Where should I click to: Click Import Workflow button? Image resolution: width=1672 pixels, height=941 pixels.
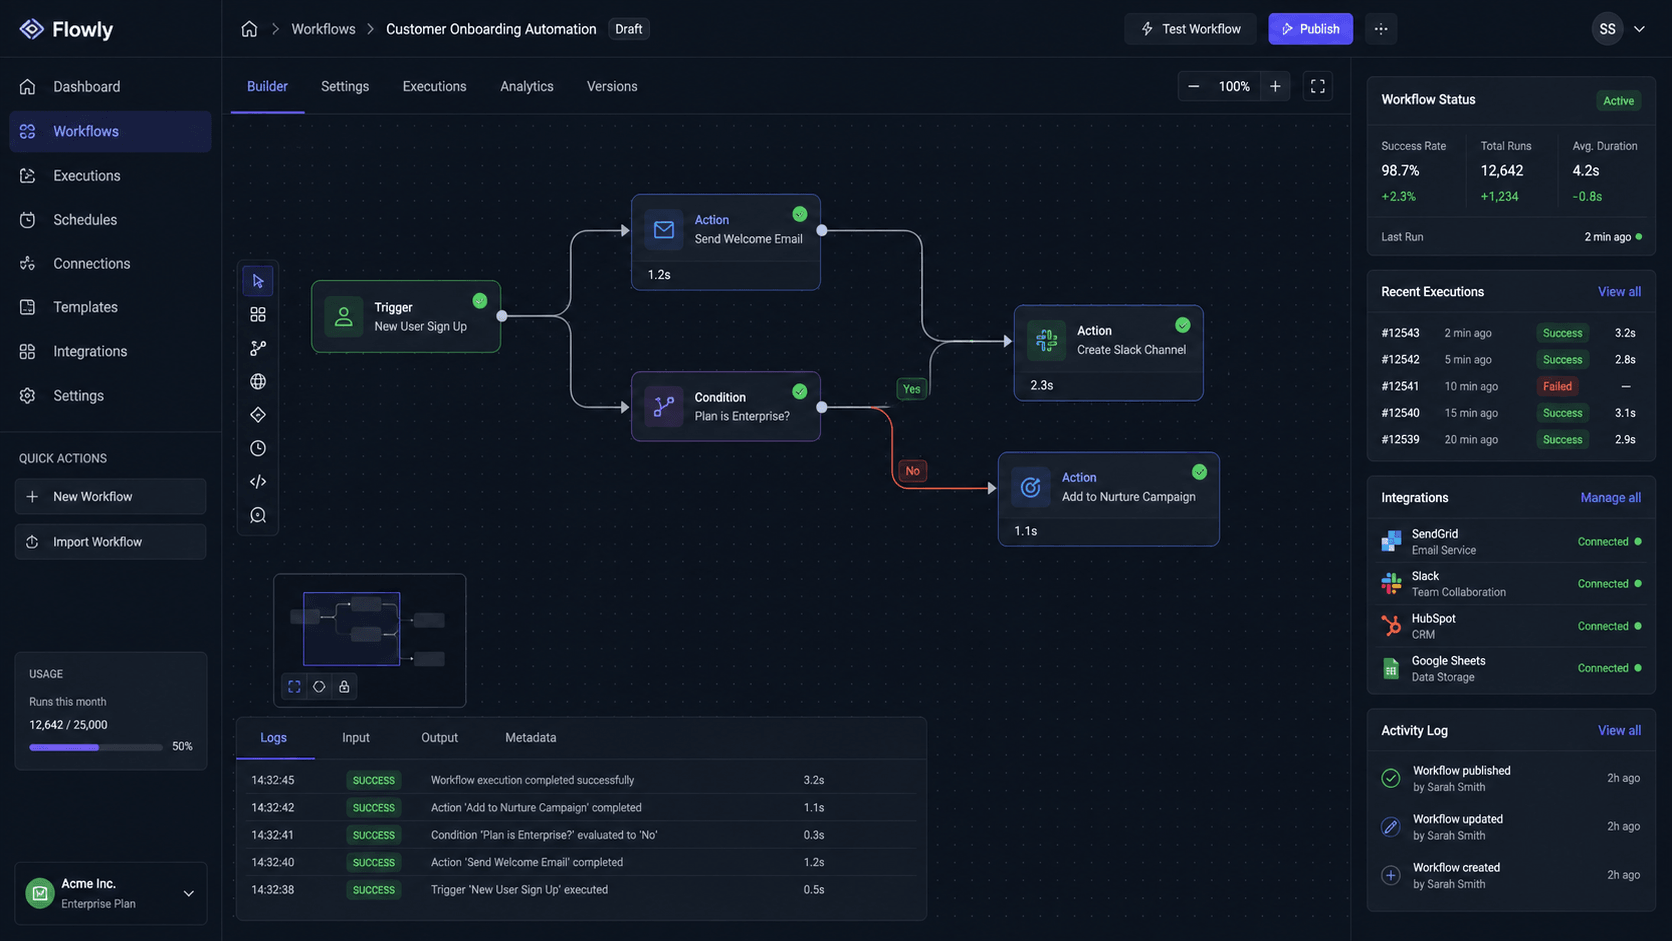click(111, 542)
